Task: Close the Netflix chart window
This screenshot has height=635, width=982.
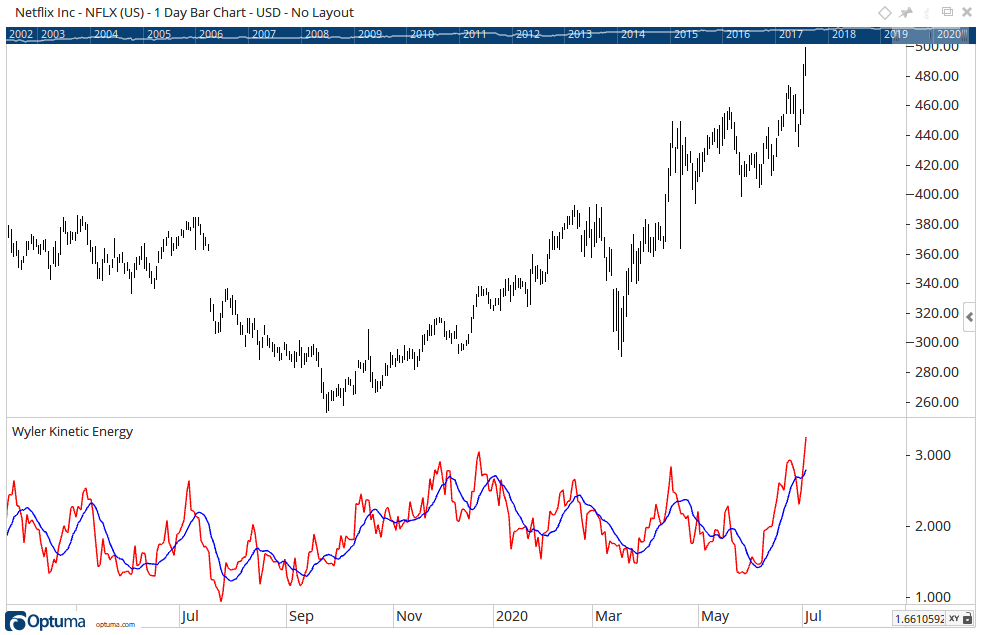Action: coord(967,13)
